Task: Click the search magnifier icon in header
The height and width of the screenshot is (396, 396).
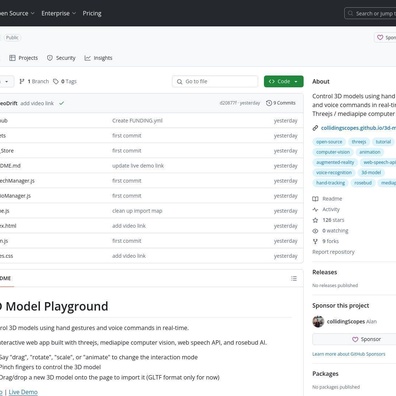Action: pos(350,14)
